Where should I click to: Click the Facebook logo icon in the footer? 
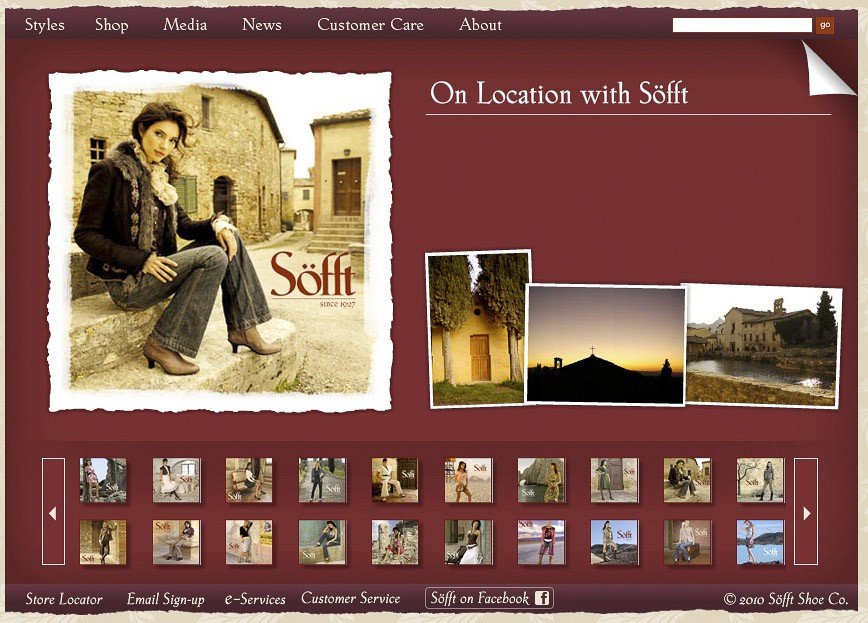(x=542, y=598)
